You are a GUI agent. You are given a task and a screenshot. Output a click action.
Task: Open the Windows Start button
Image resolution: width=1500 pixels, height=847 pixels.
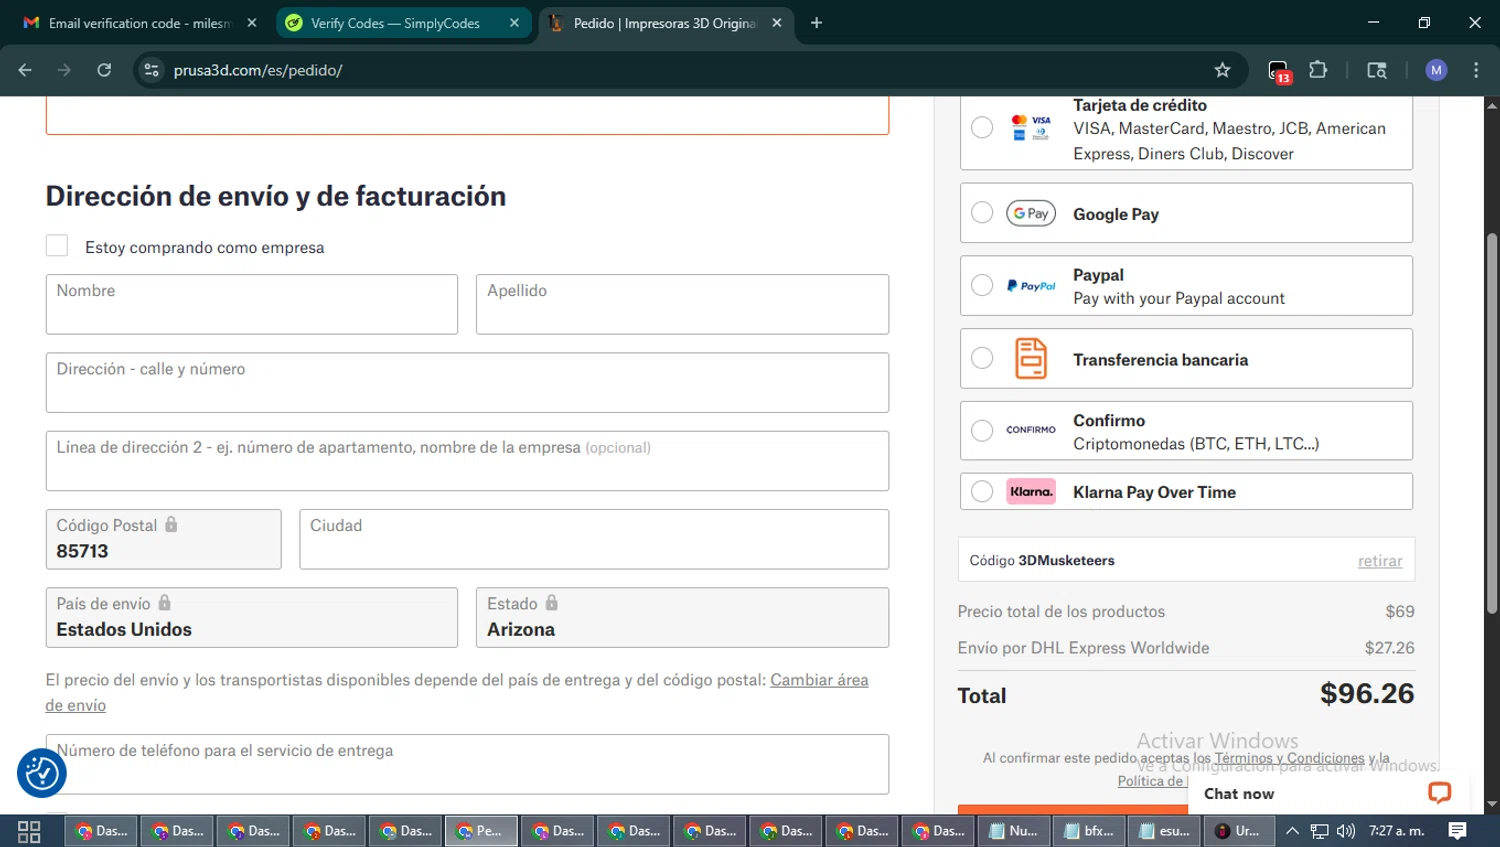tap(29, 831)
